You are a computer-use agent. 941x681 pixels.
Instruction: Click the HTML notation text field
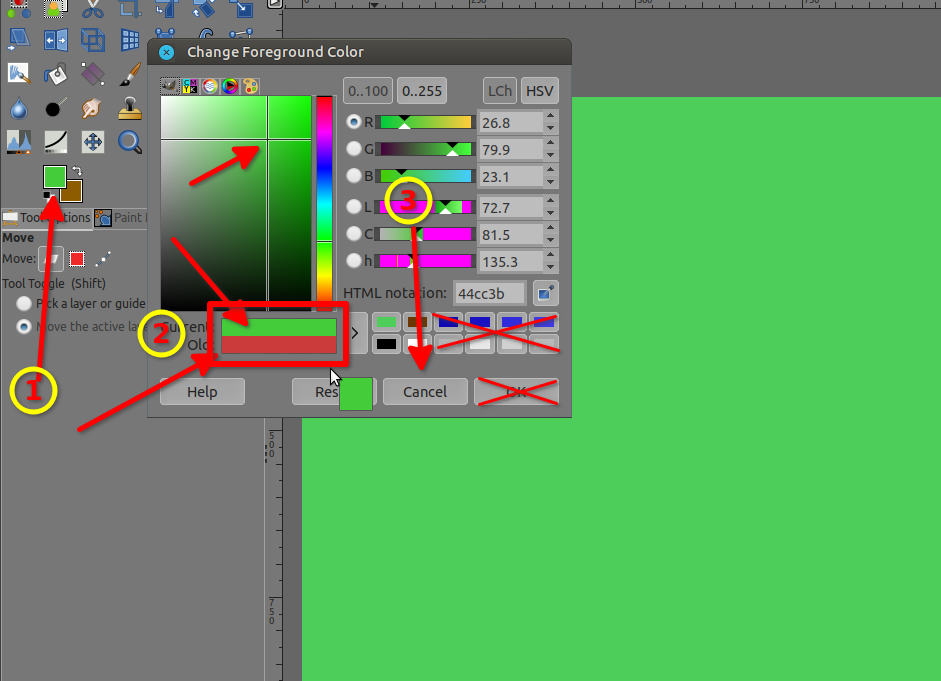point(490,294)
